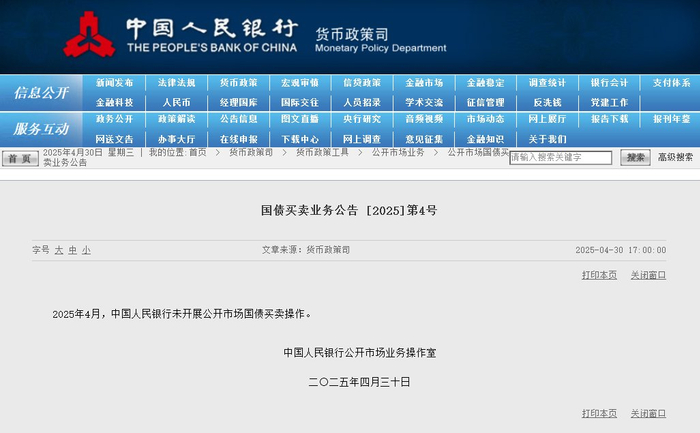This screenshot has height=433, width=700.
Task: Go to 学术交流 page
Action: pyautogui.click(x=424, y=102)
